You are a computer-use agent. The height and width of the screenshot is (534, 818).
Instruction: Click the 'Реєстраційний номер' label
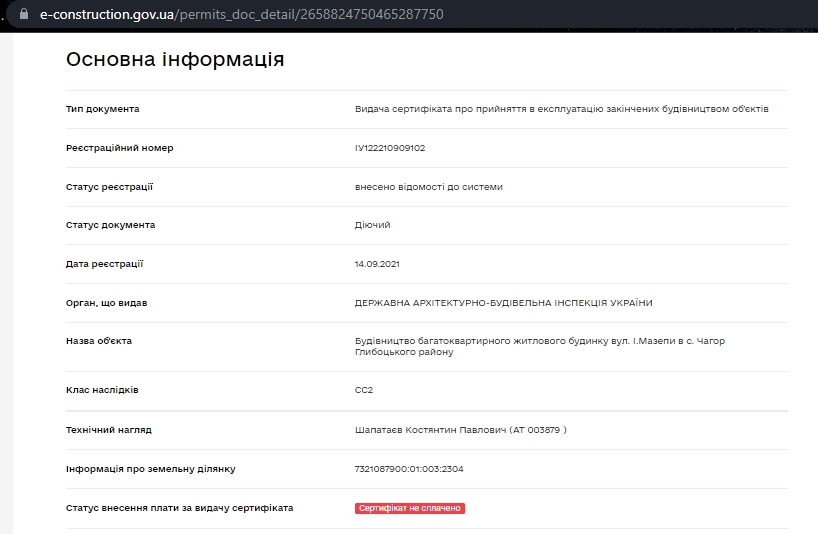tap(119, 148)
